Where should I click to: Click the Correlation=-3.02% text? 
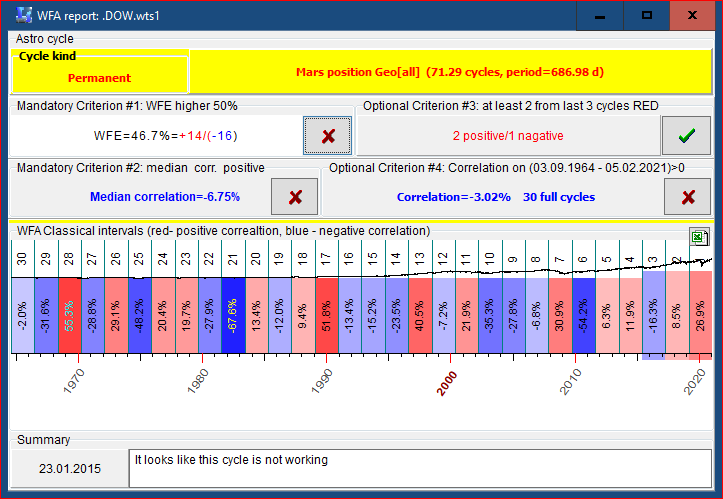coord(454,197)
